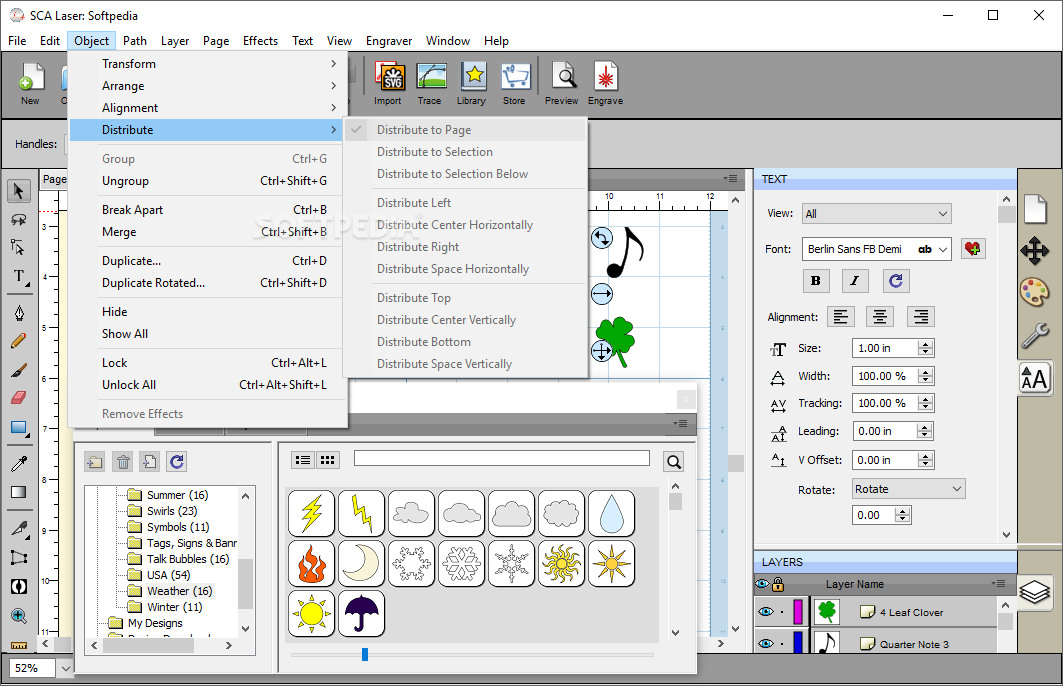Screen dimensions: 1063x686
Task: Open the Library toolbar icon
Action: 472,83
